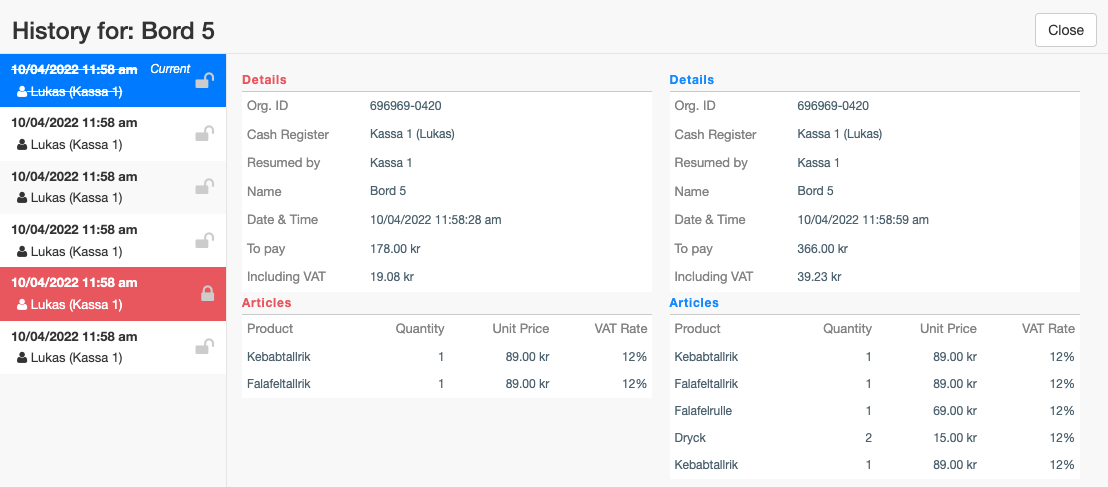
Task: Click the 'Current' label in blue entry
Action: pyautogui.click(x=170, y=69)
